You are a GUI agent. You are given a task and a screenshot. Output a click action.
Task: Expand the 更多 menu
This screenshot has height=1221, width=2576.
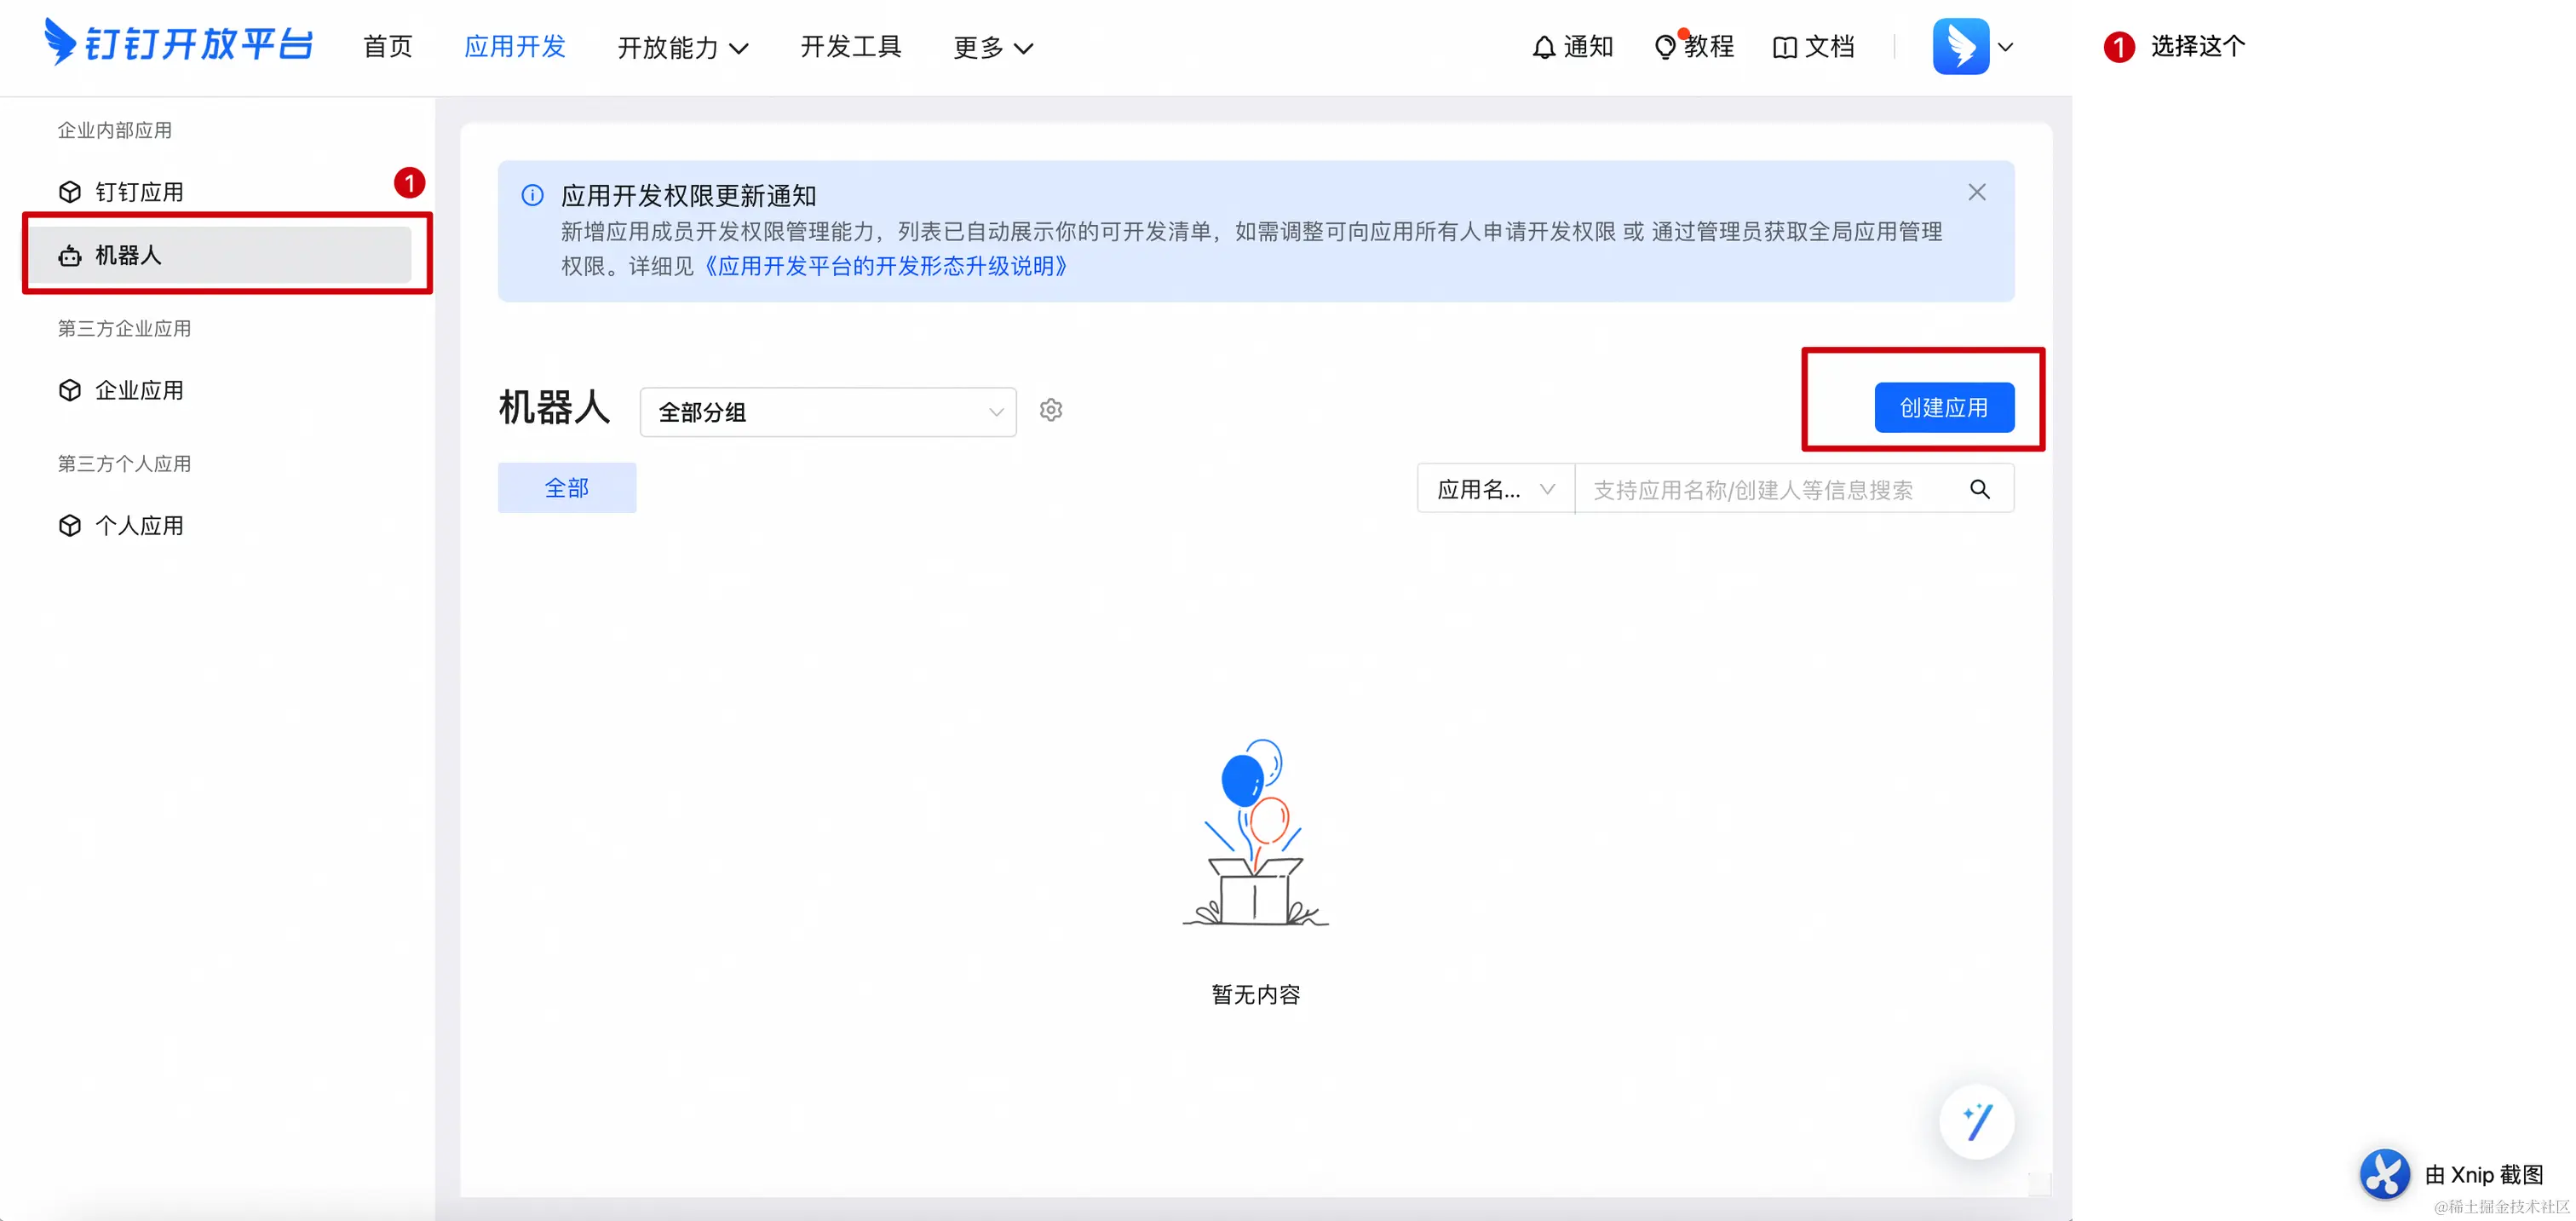point(992,47)
